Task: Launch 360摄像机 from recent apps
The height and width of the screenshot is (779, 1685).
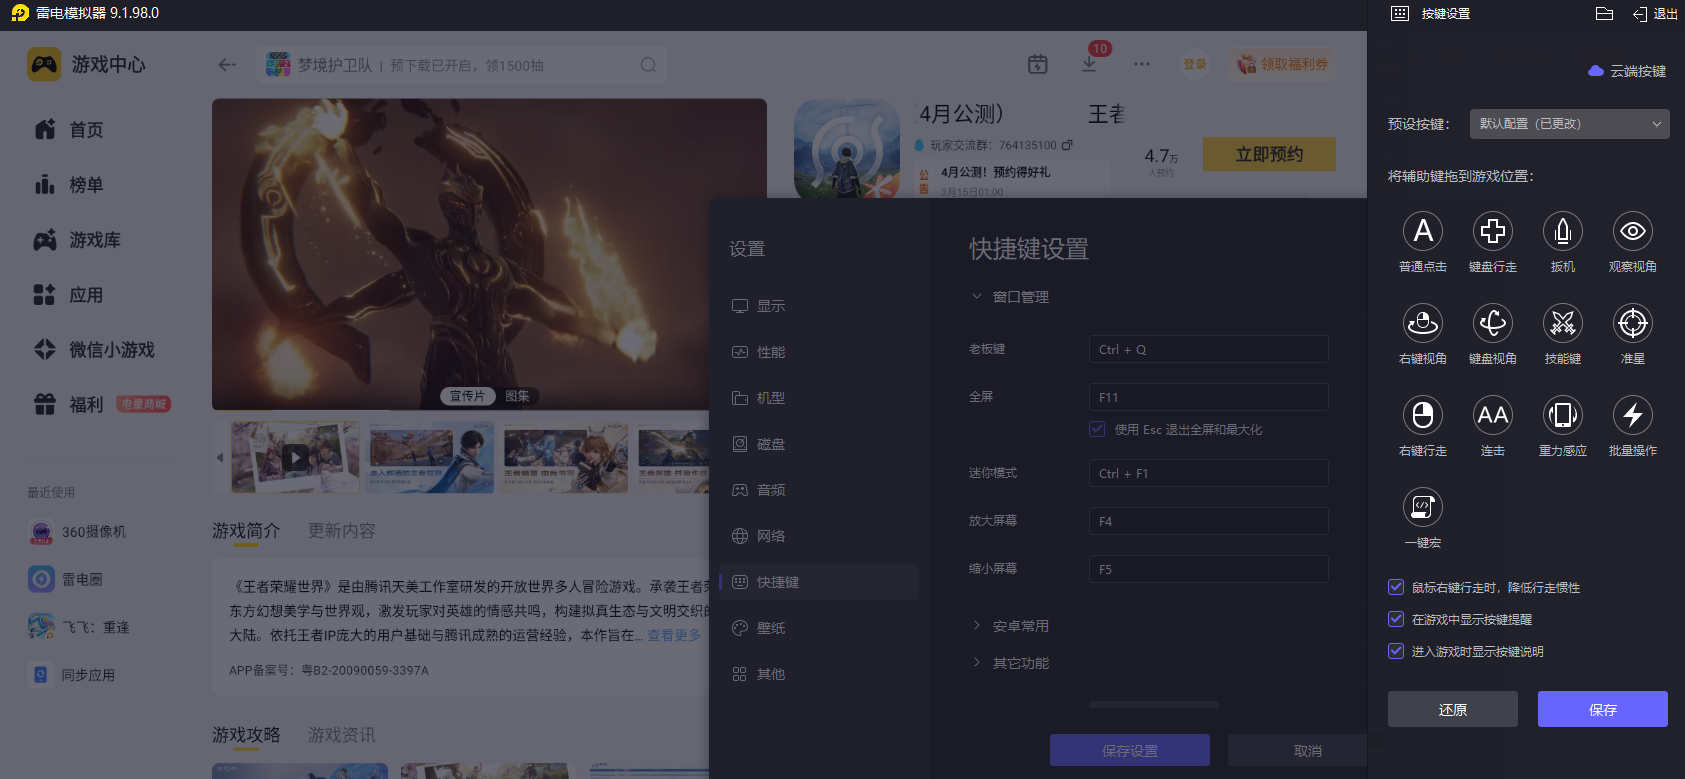Action: point(78,532)
